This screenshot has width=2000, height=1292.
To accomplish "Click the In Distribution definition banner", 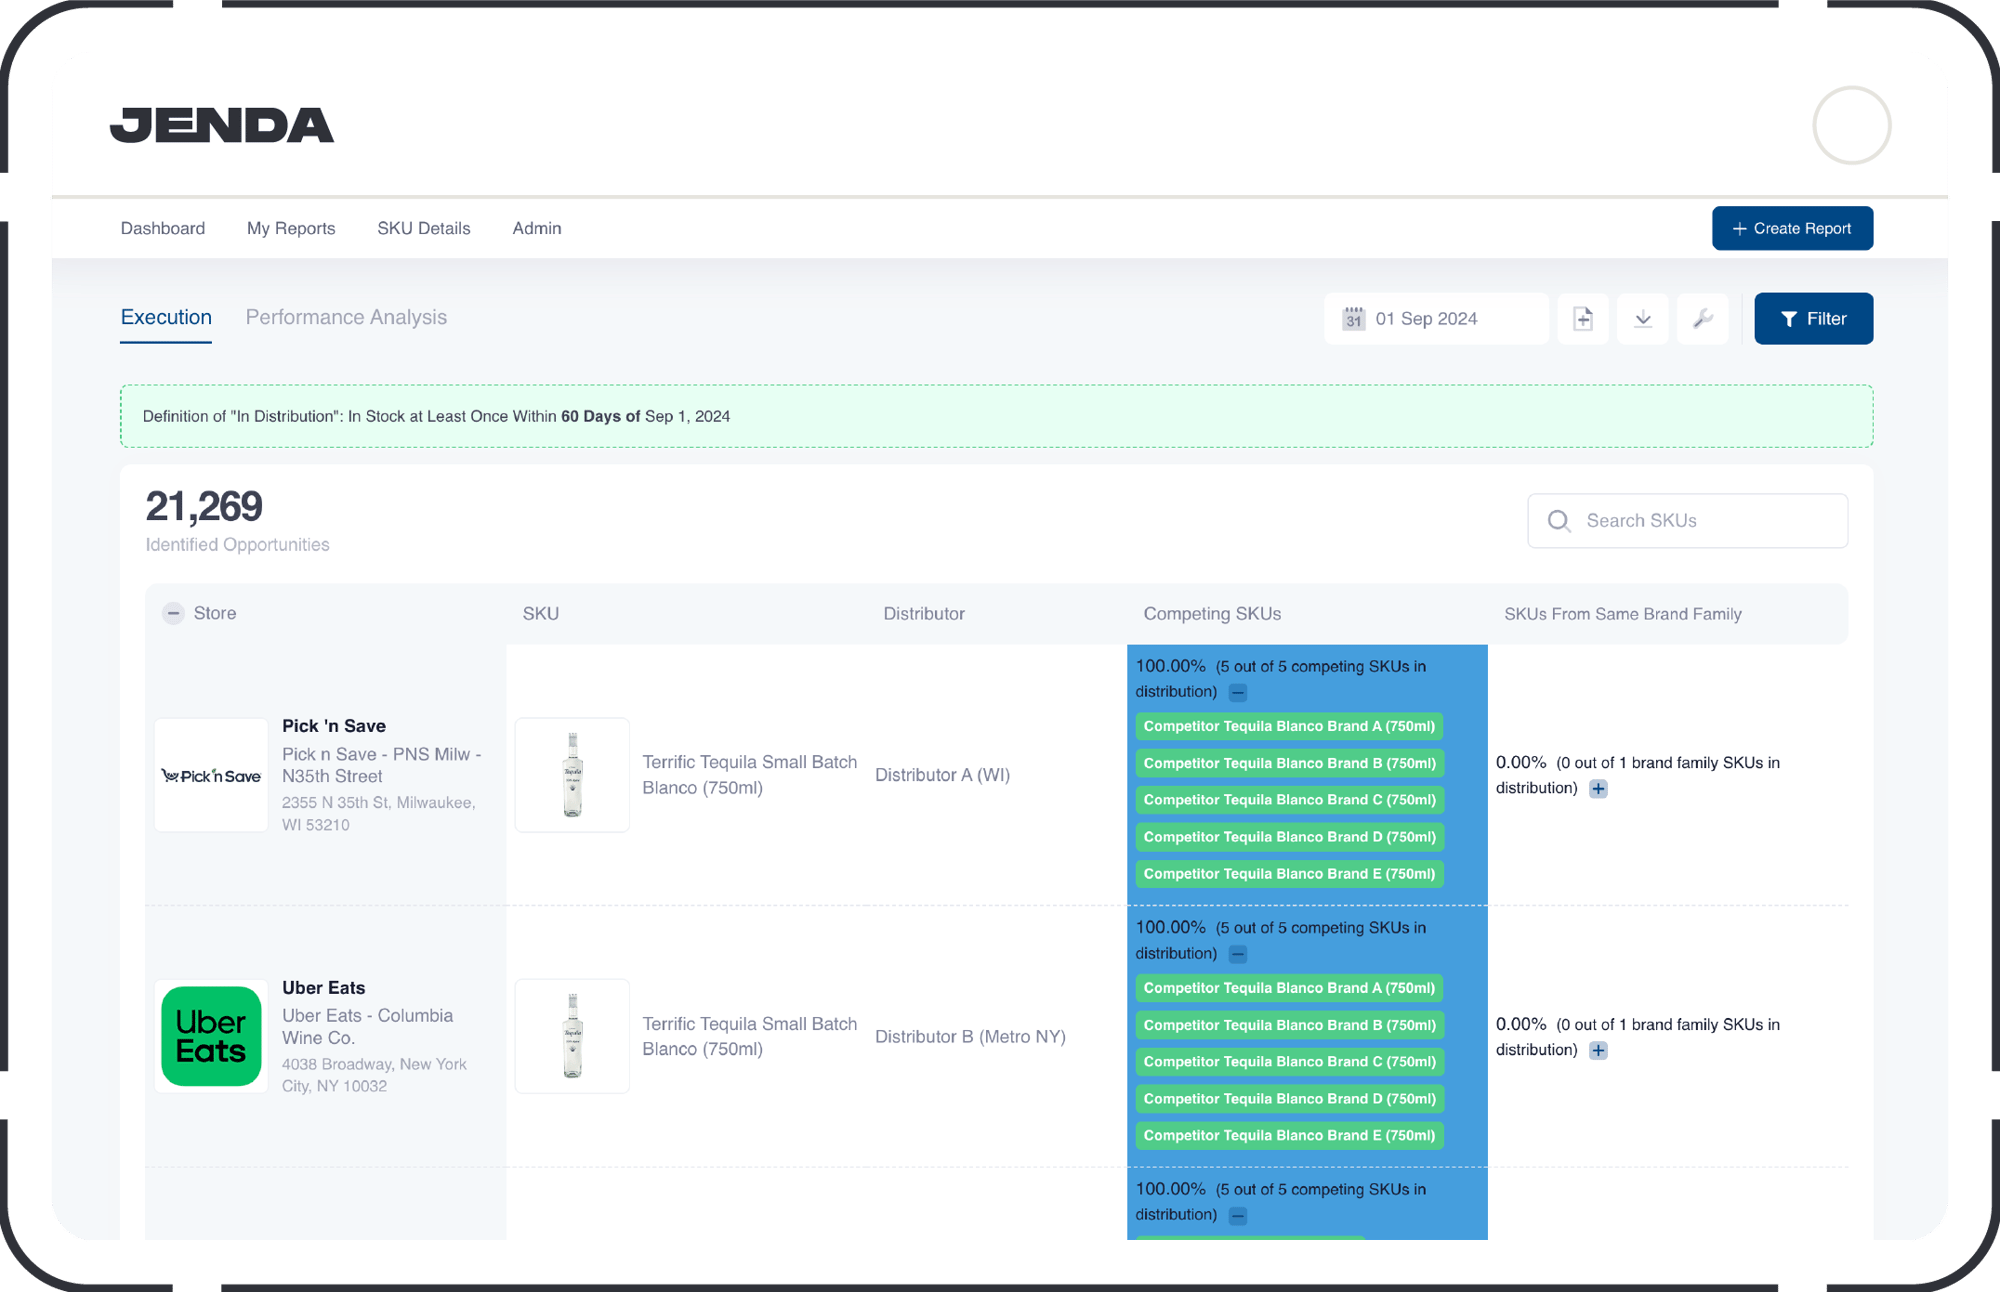I will [x=996, y=416].
